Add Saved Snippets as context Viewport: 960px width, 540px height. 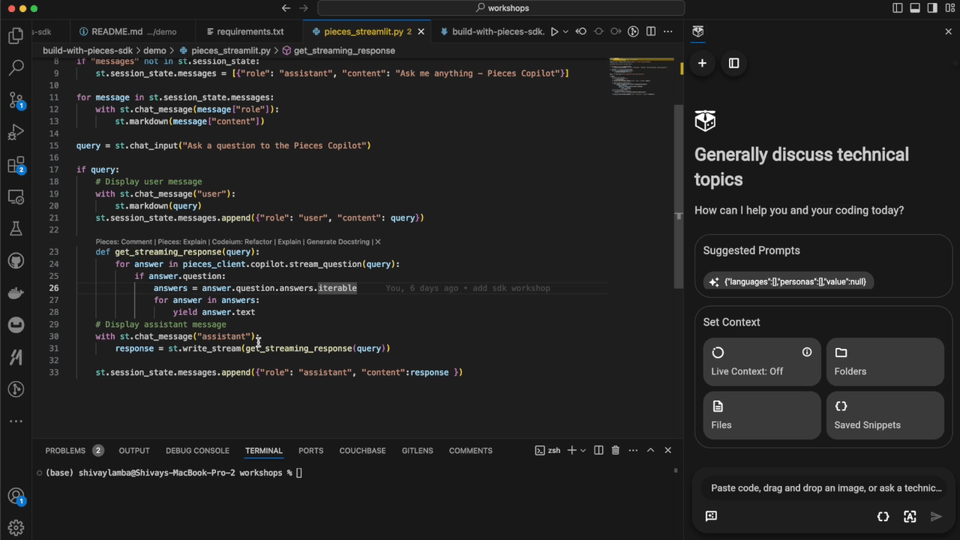[885, 415]
